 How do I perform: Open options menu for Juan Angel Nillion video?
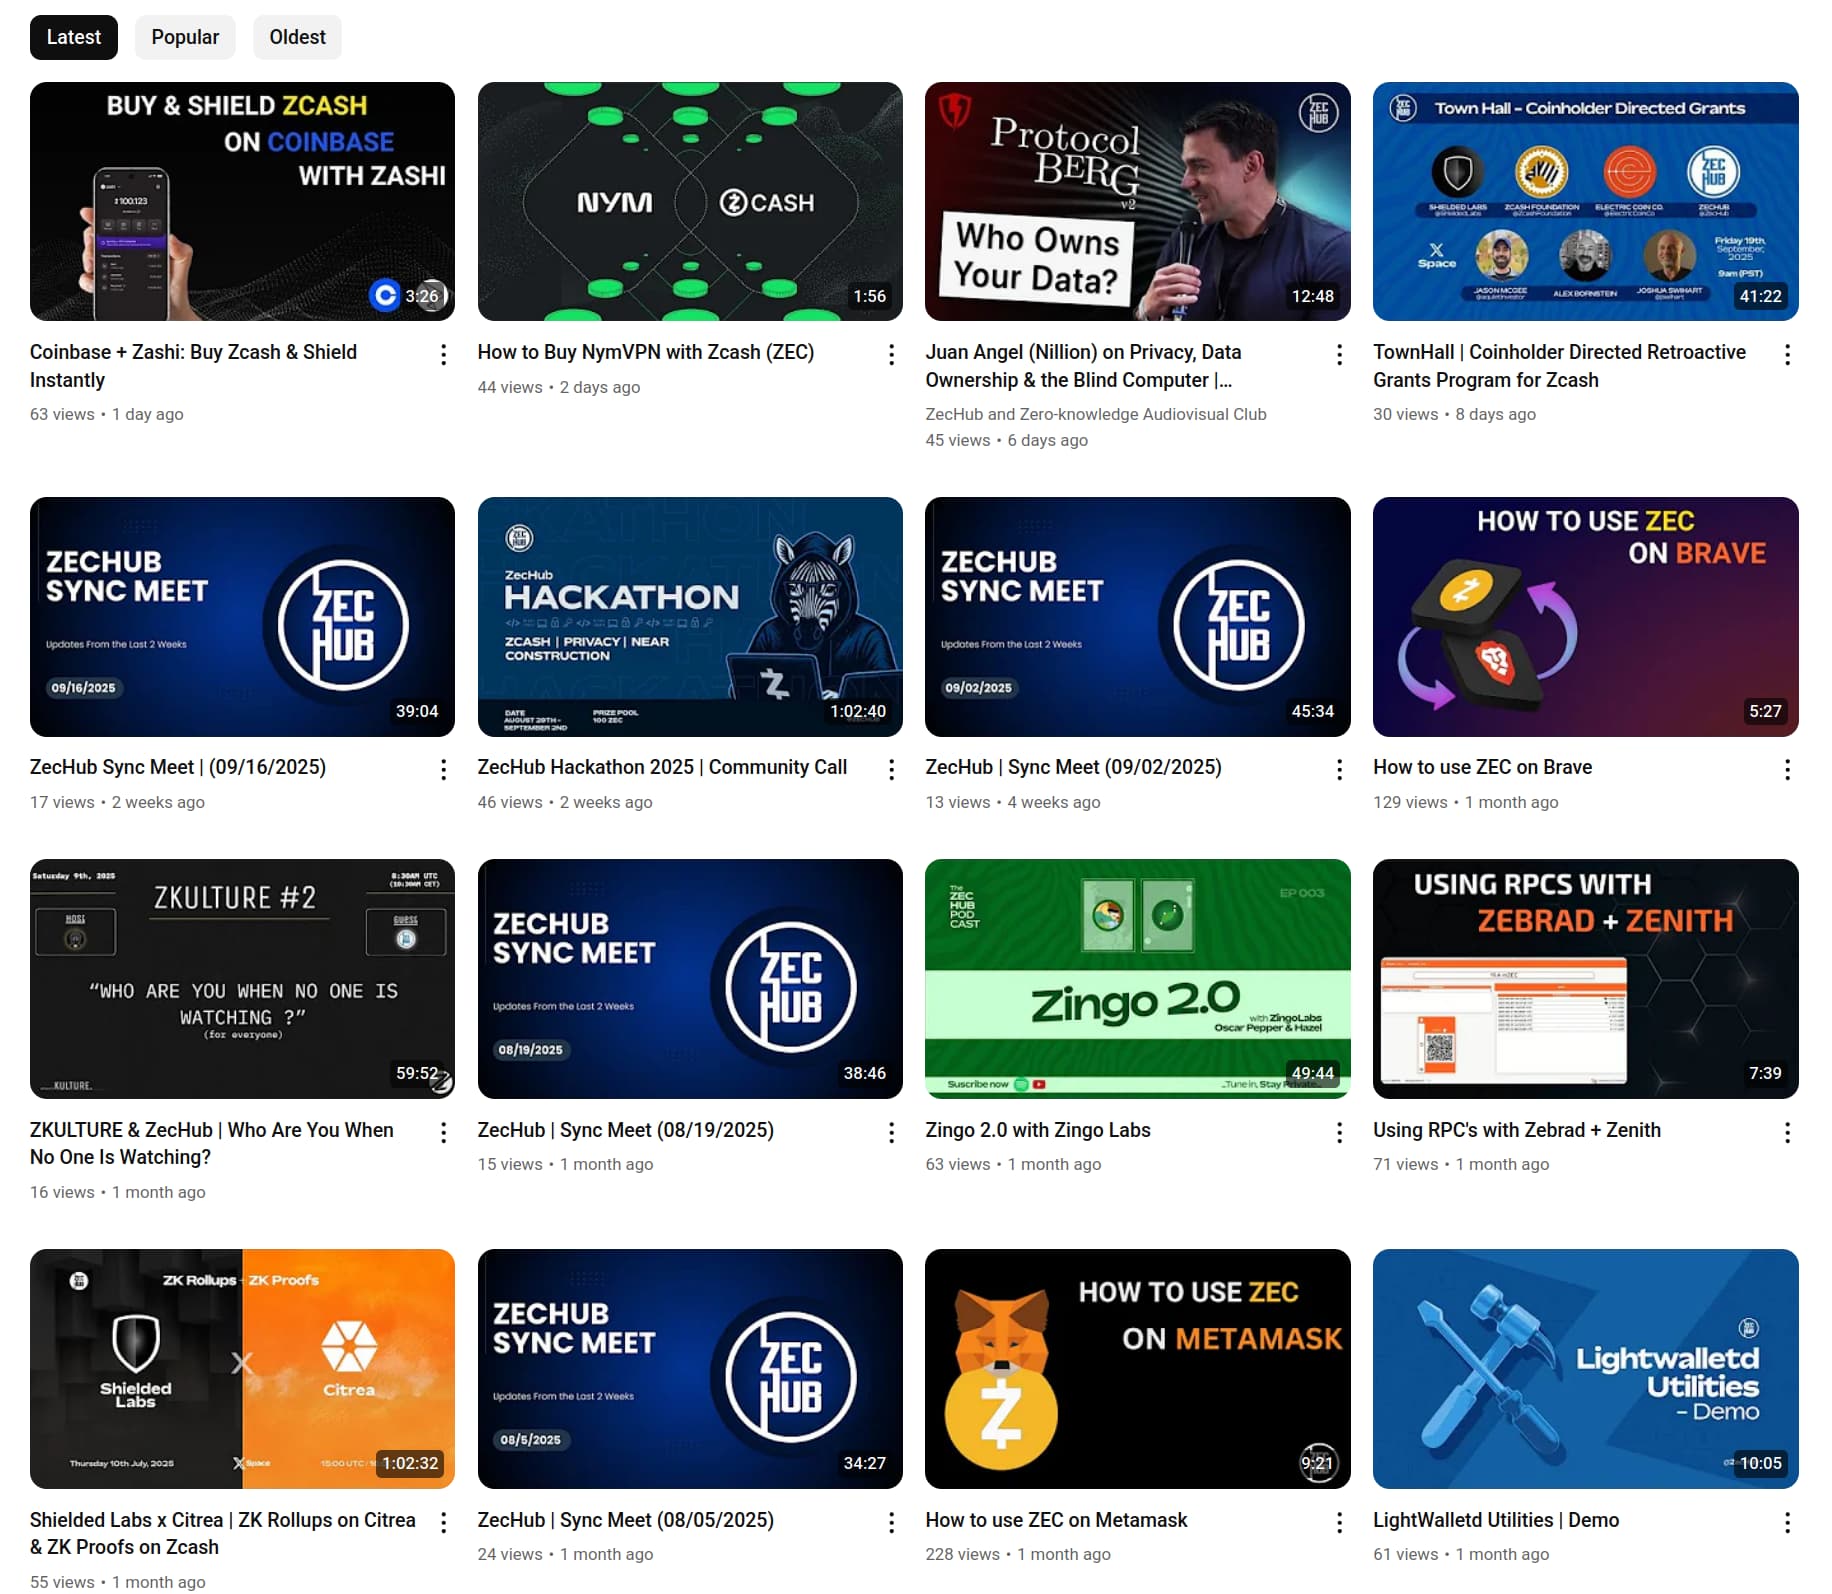[x=1339, y=355]
